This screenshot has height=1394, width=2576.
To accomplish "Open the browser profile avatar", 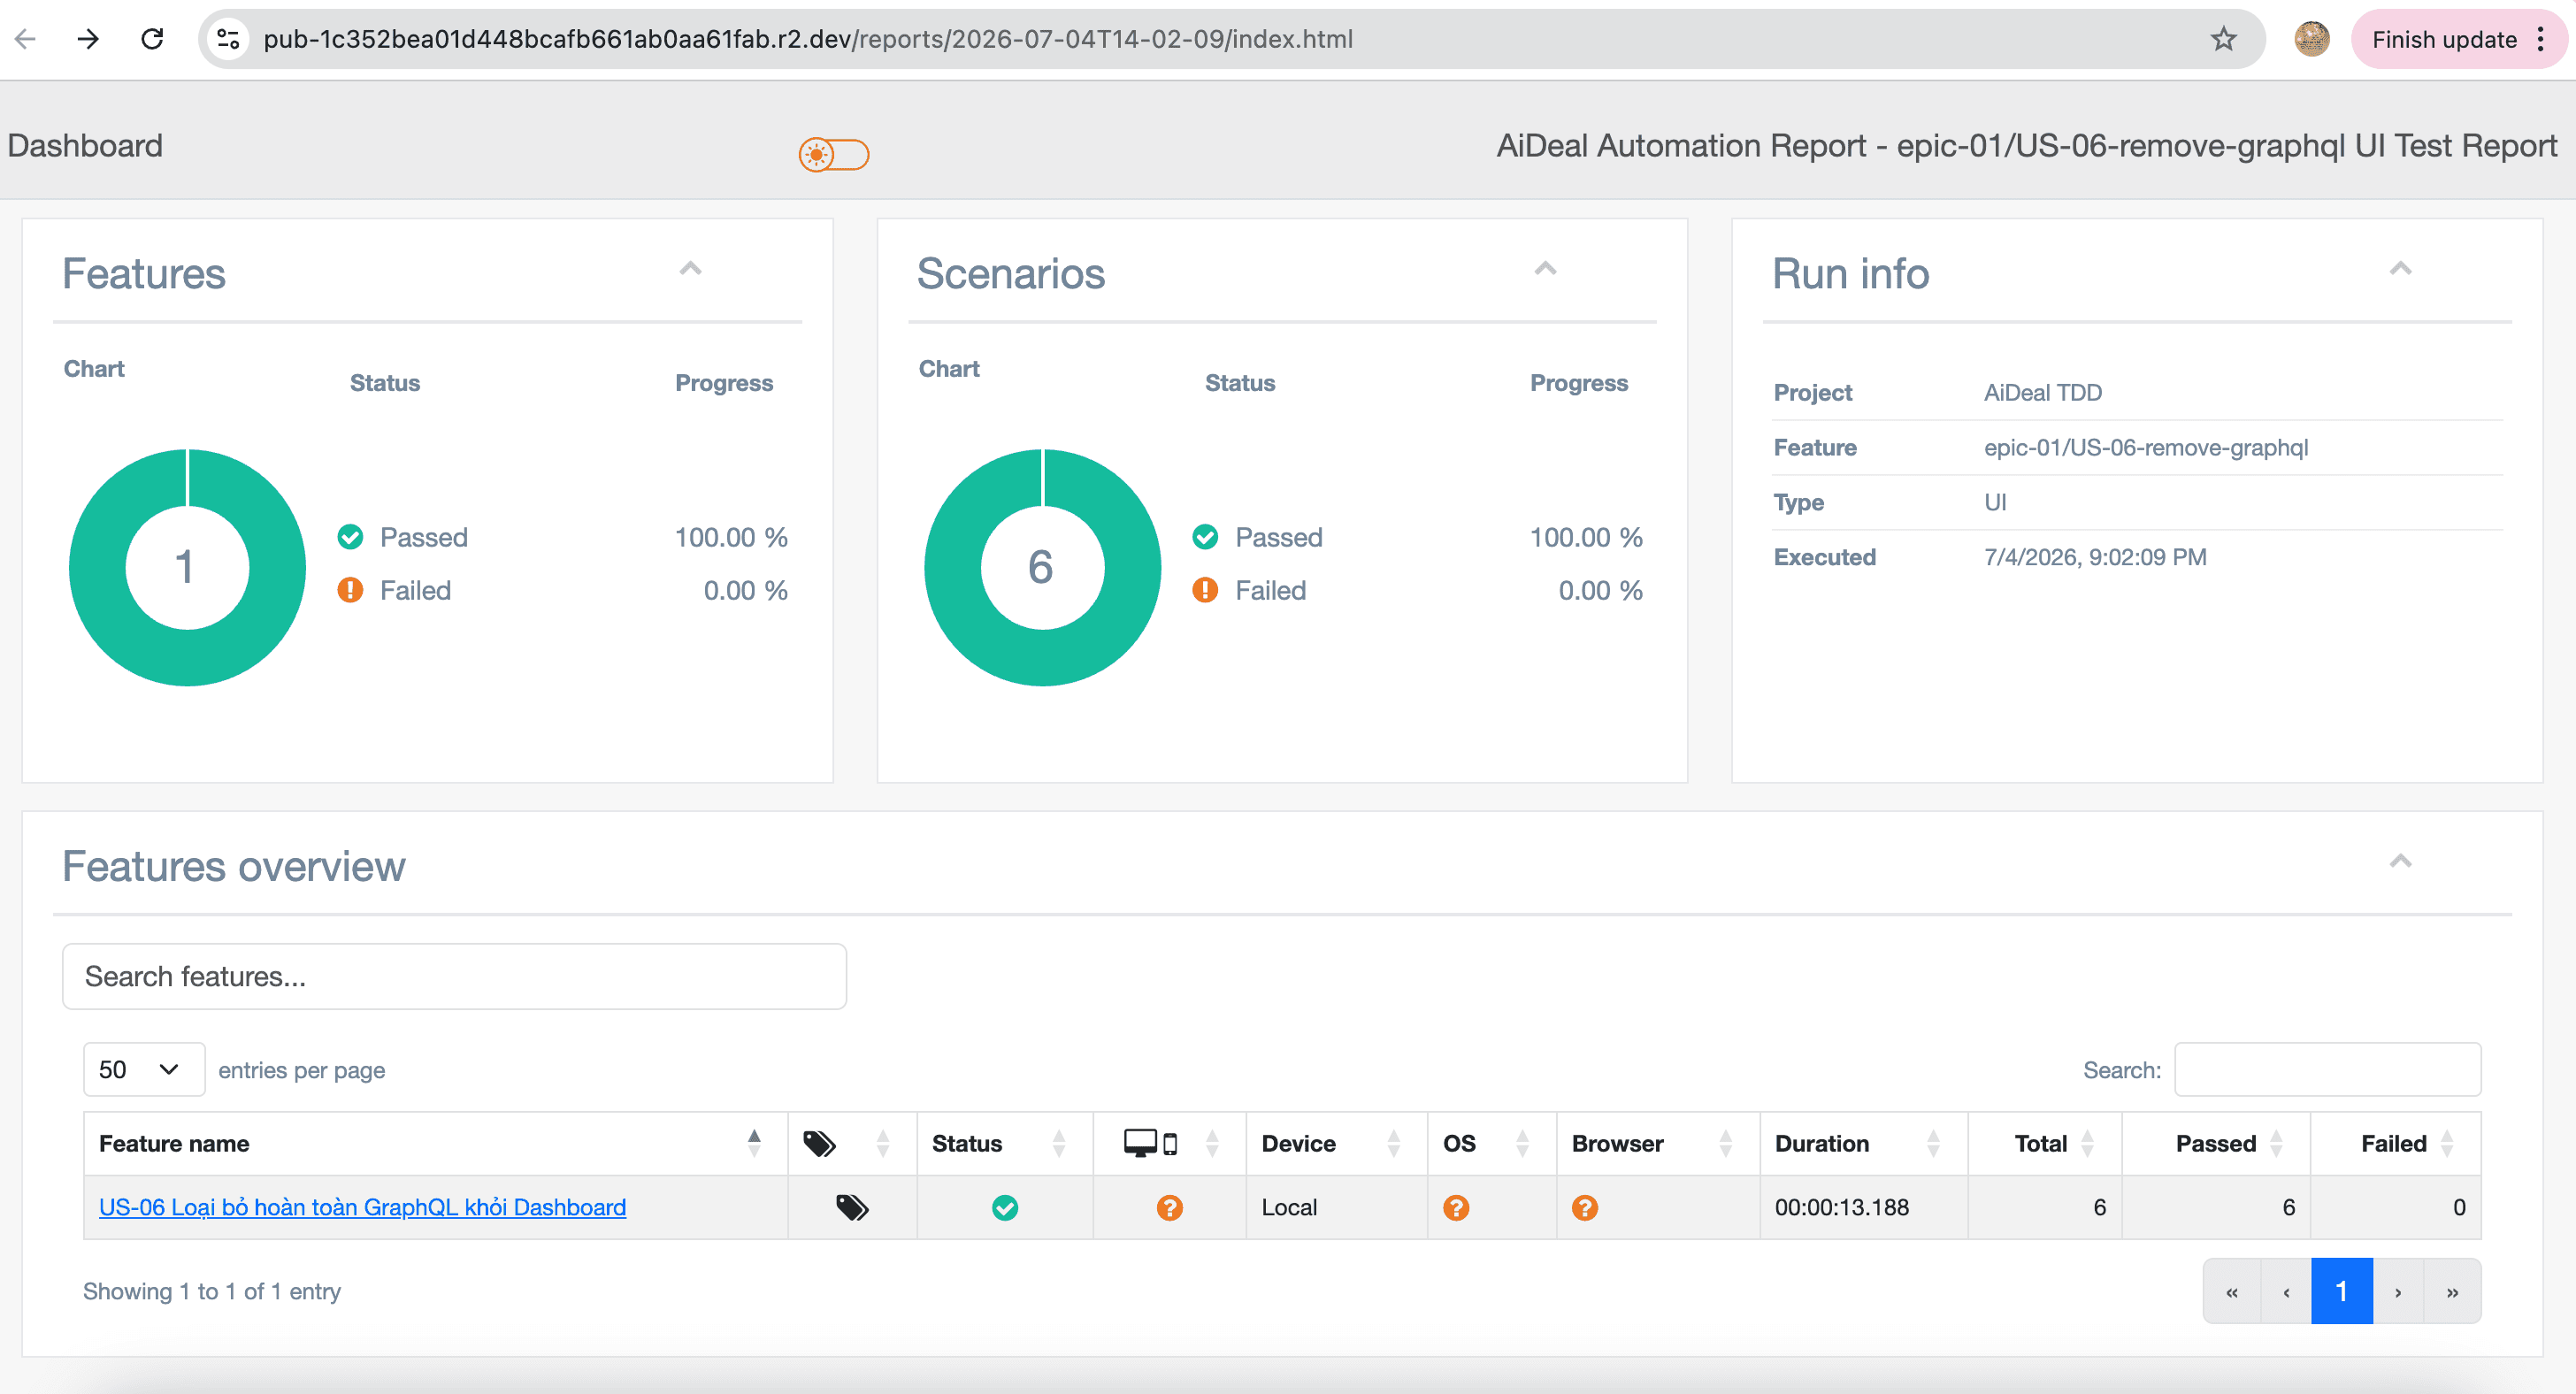I will click(2311, 39).
